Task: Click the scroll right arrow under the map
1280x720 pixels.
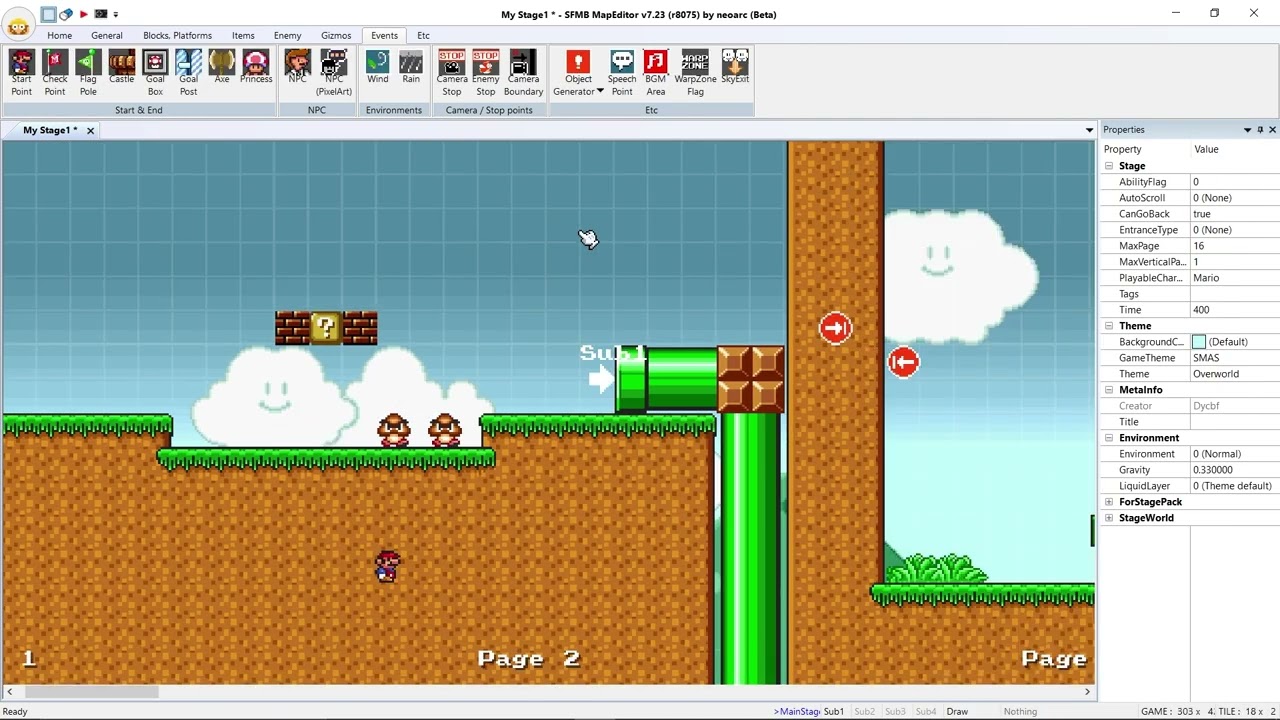Action: tap(1087, 691)
